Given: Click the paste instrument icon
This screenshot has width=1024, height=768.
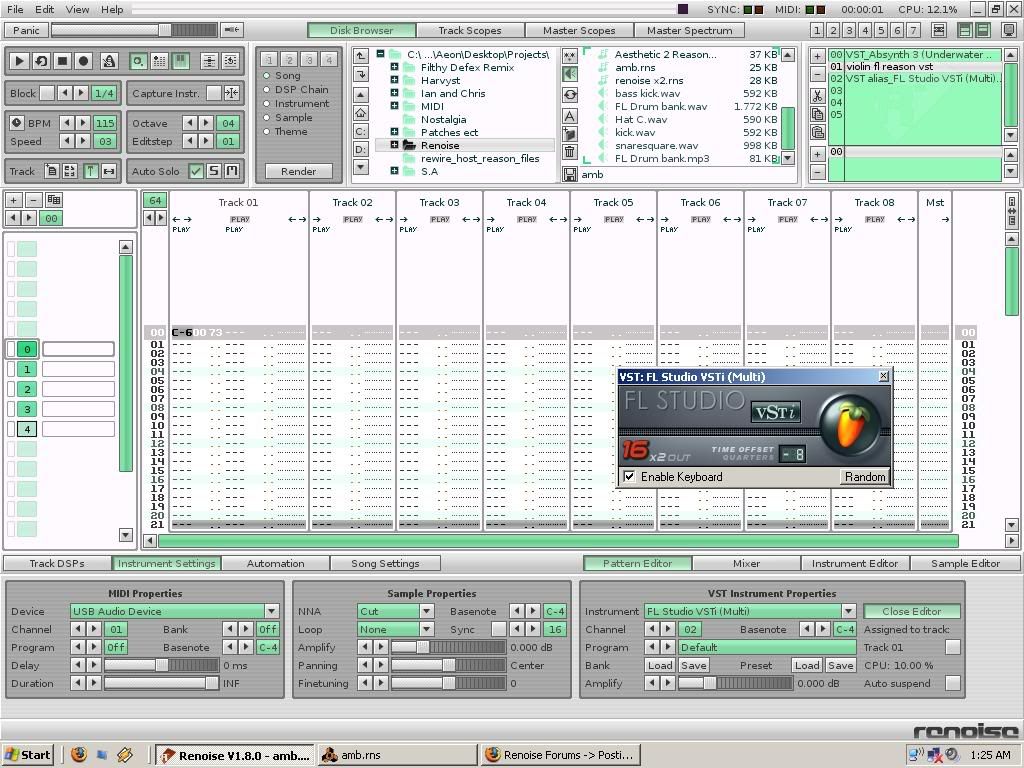Looking at the screenshot, I should 817,133.
